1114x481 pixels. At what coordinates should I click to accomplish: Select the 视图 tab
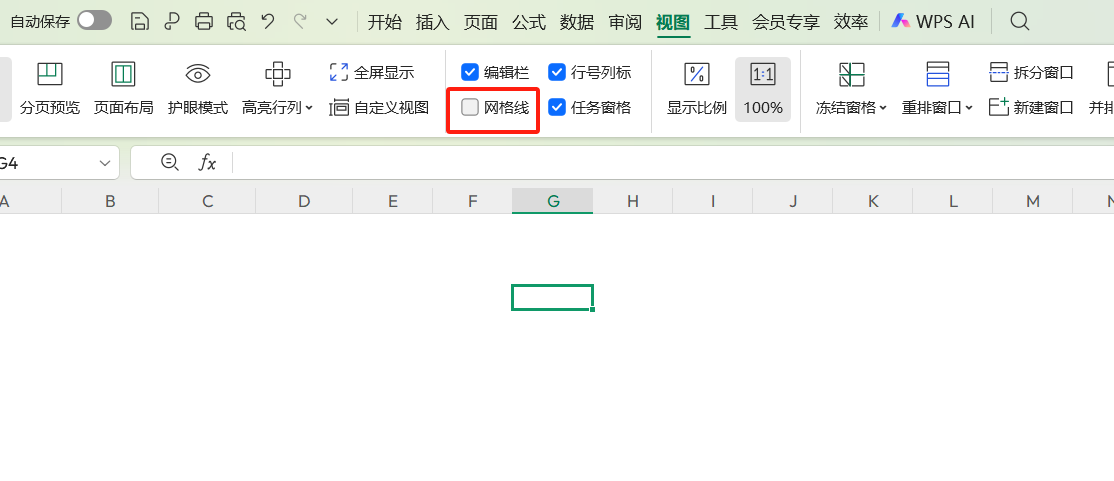673,22
